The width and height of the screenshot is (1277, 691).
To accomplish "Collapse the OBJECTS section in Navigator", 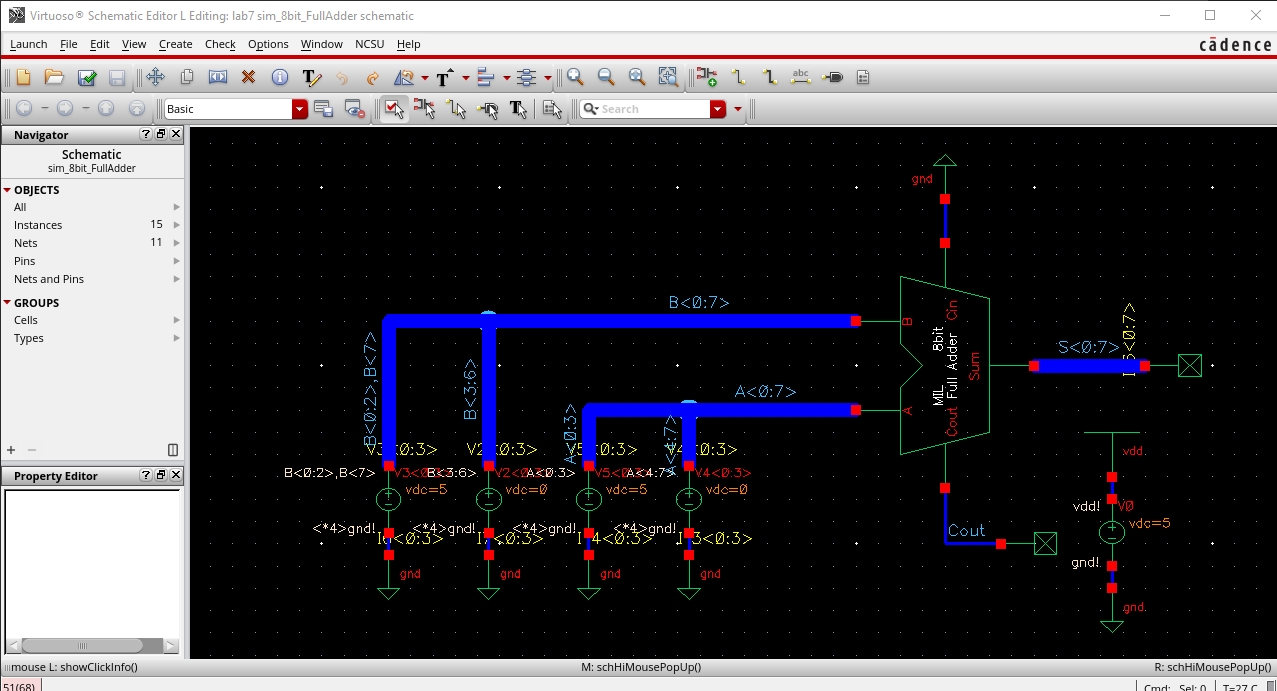I will pyautogui.click(x=7, y=190).
